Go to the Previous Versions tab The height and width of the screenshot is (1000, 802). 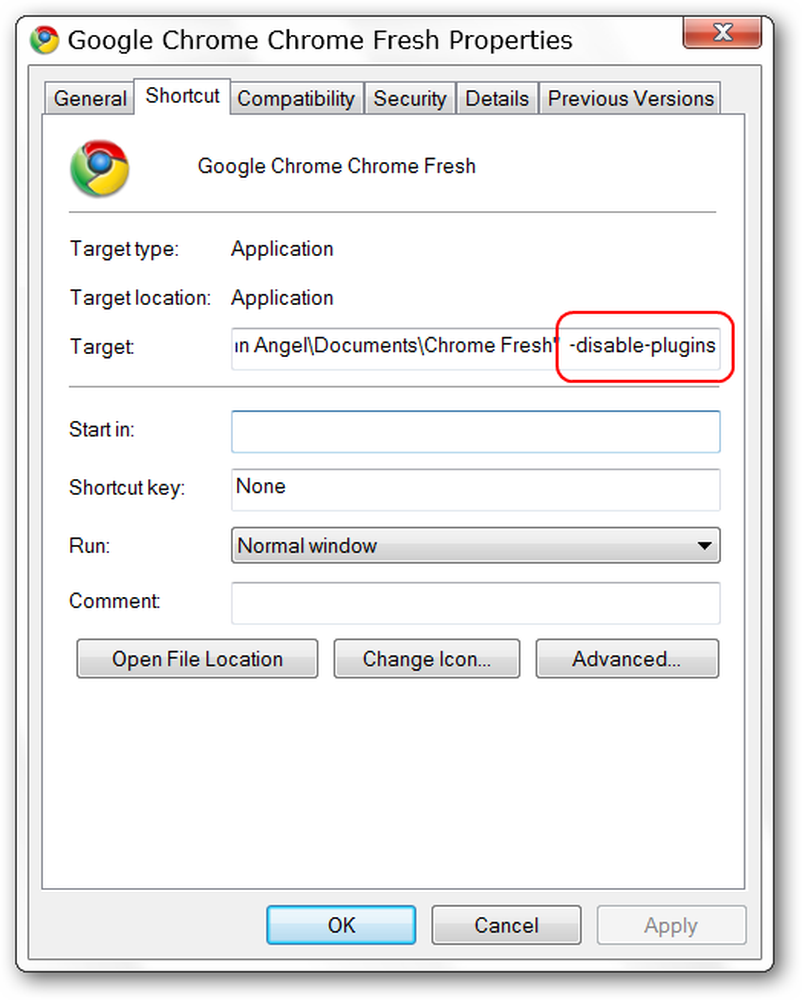tap(631, 99)
